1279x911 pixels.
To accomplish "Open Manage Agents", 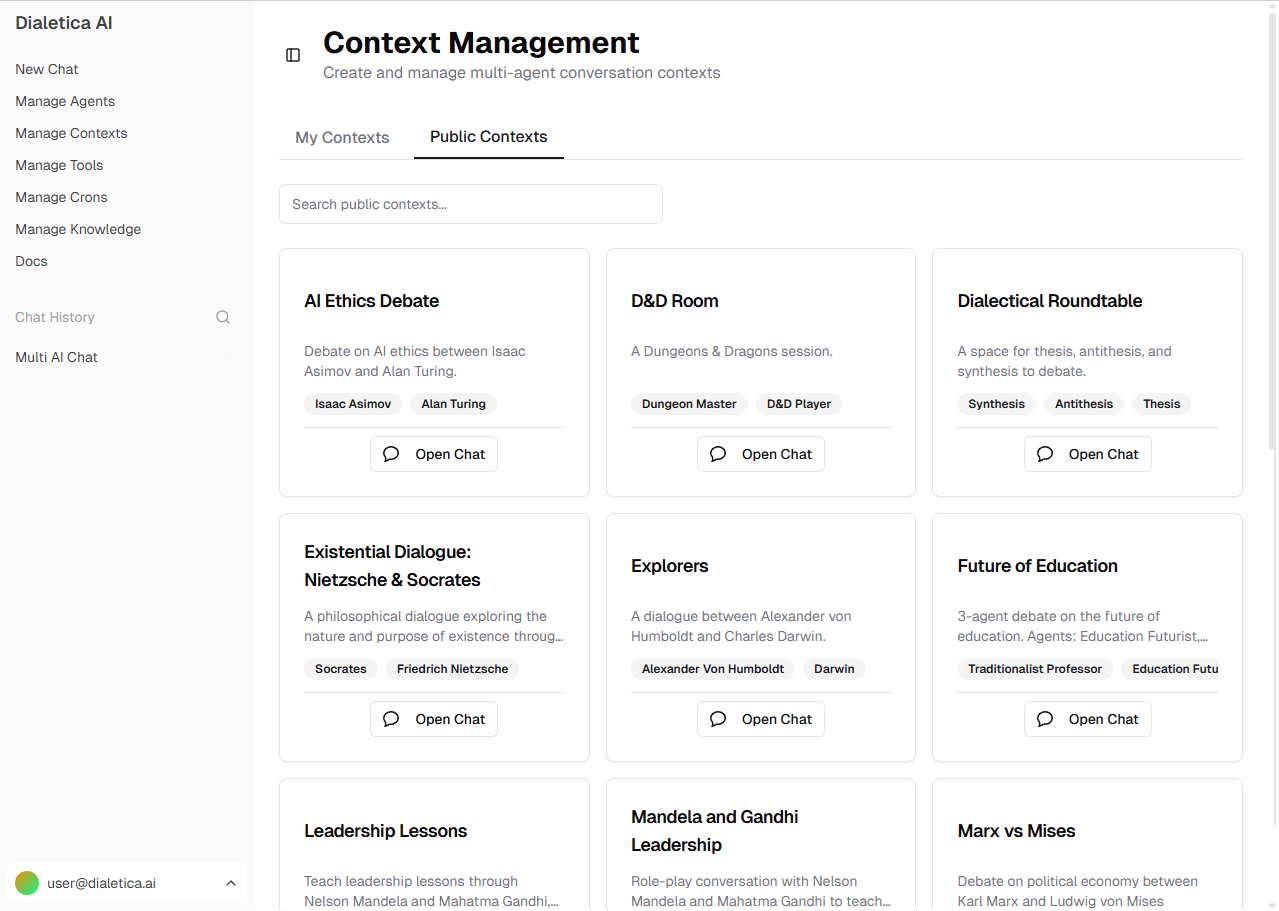I will [64, 101].
